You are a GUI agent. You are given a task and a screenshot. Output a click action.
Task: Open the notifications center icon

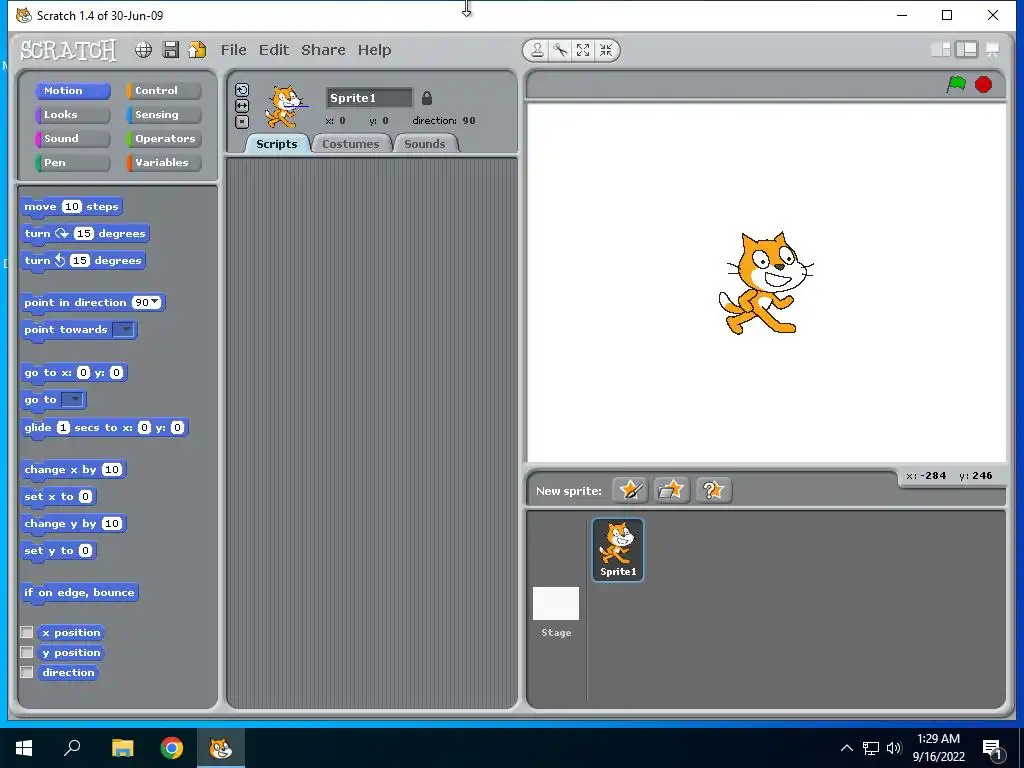pyautogui.click(x=992, y=750)
